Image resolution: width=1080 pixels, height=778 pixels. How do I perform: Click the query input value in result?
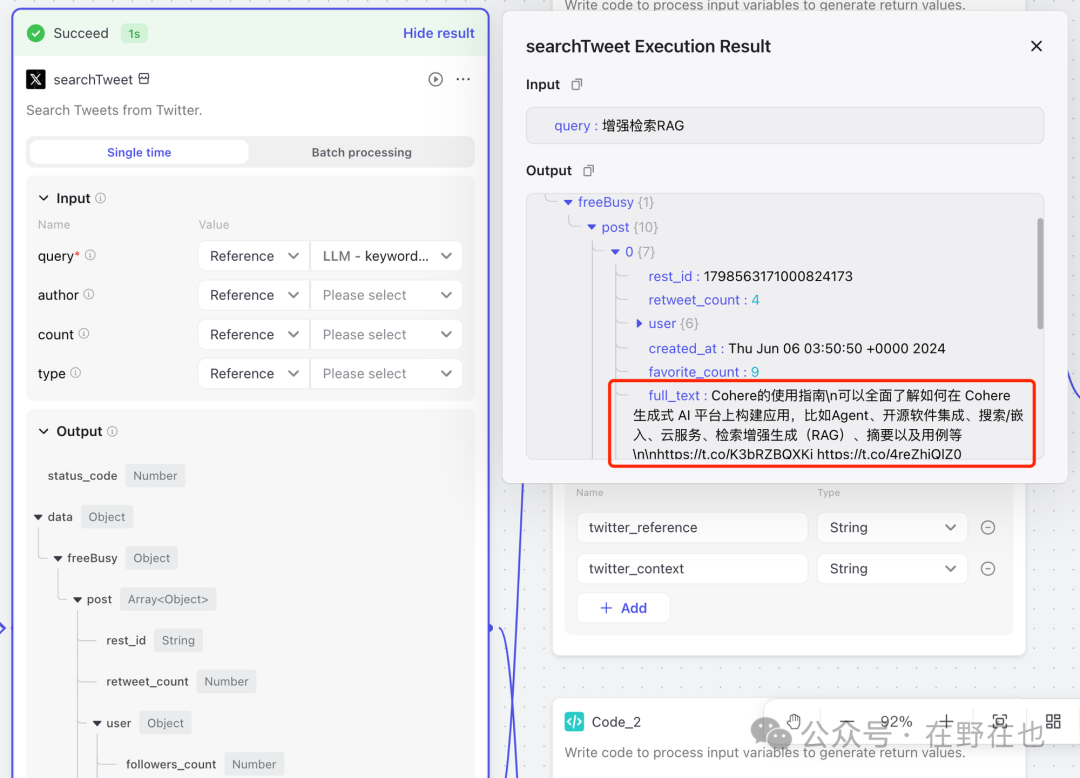click(643, 126)
